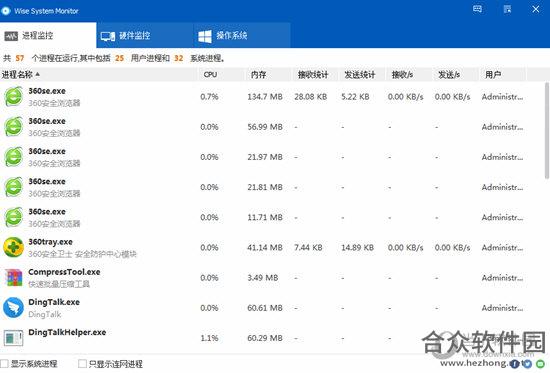This screenshot has width=550, height=373.
Task: Click the 快速批量压缩工具 description text
Action: pos(59,284)
